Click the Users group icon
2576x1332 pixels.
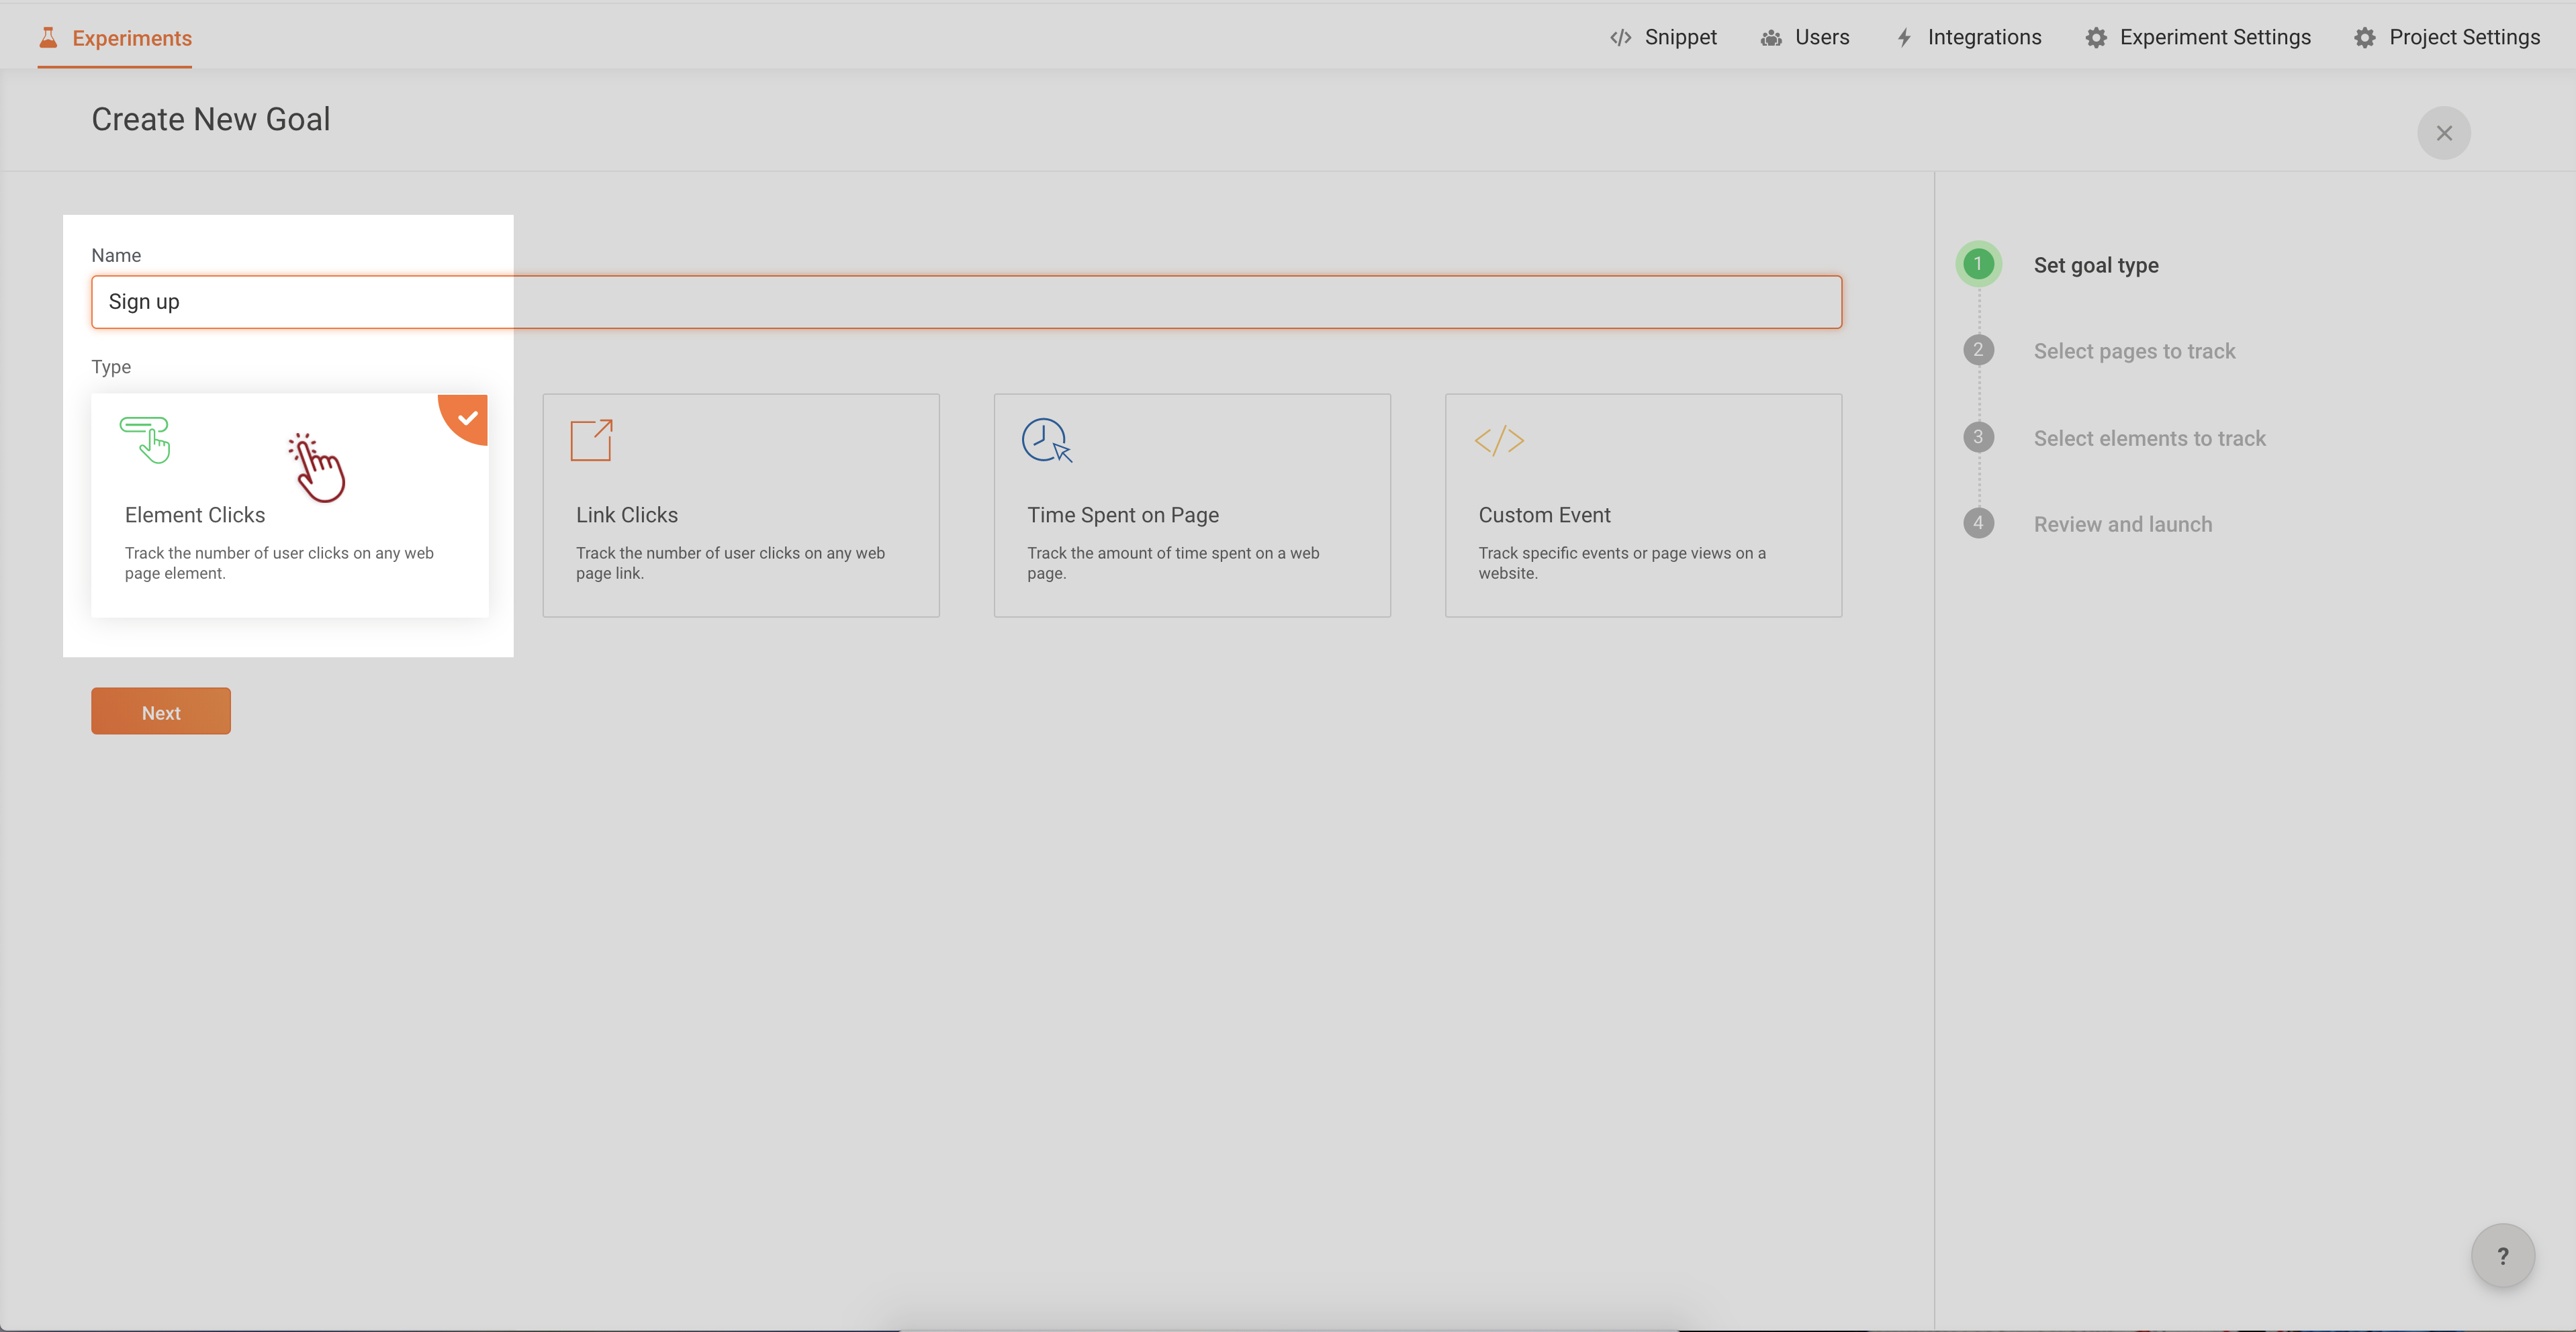tap(1771, 38)
